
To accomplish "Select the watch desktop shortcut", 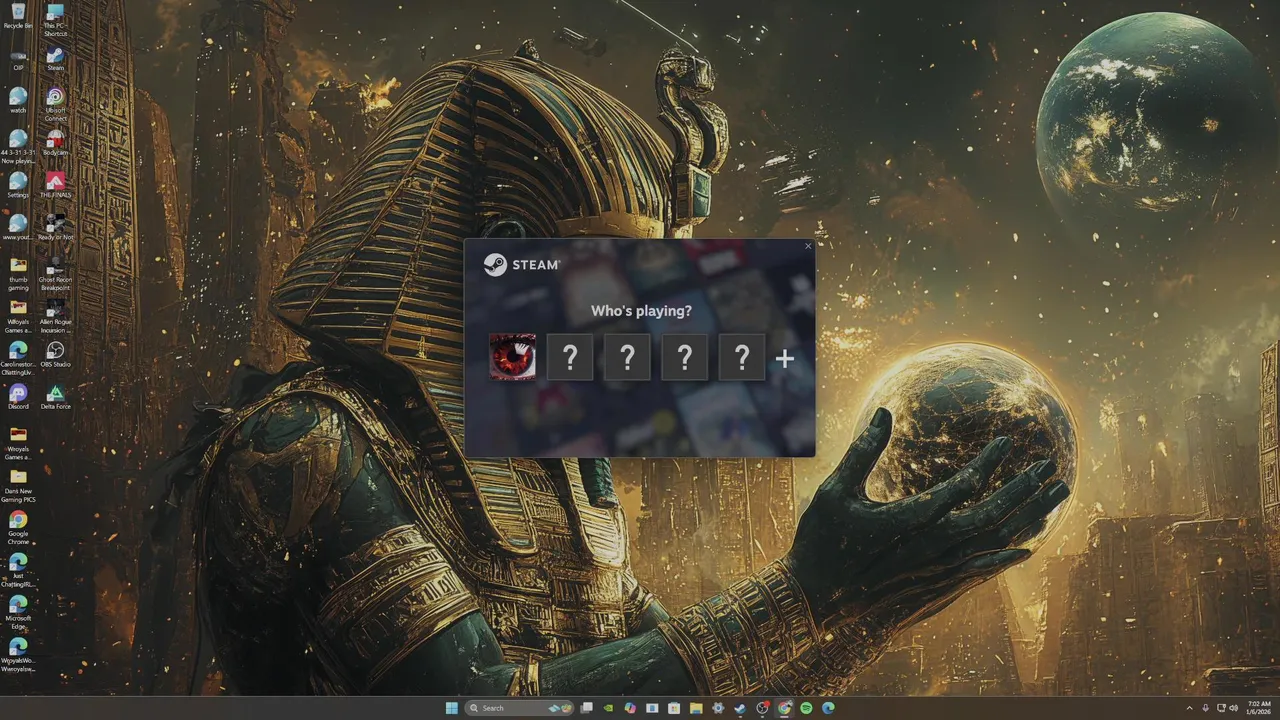I will point(18,100).
